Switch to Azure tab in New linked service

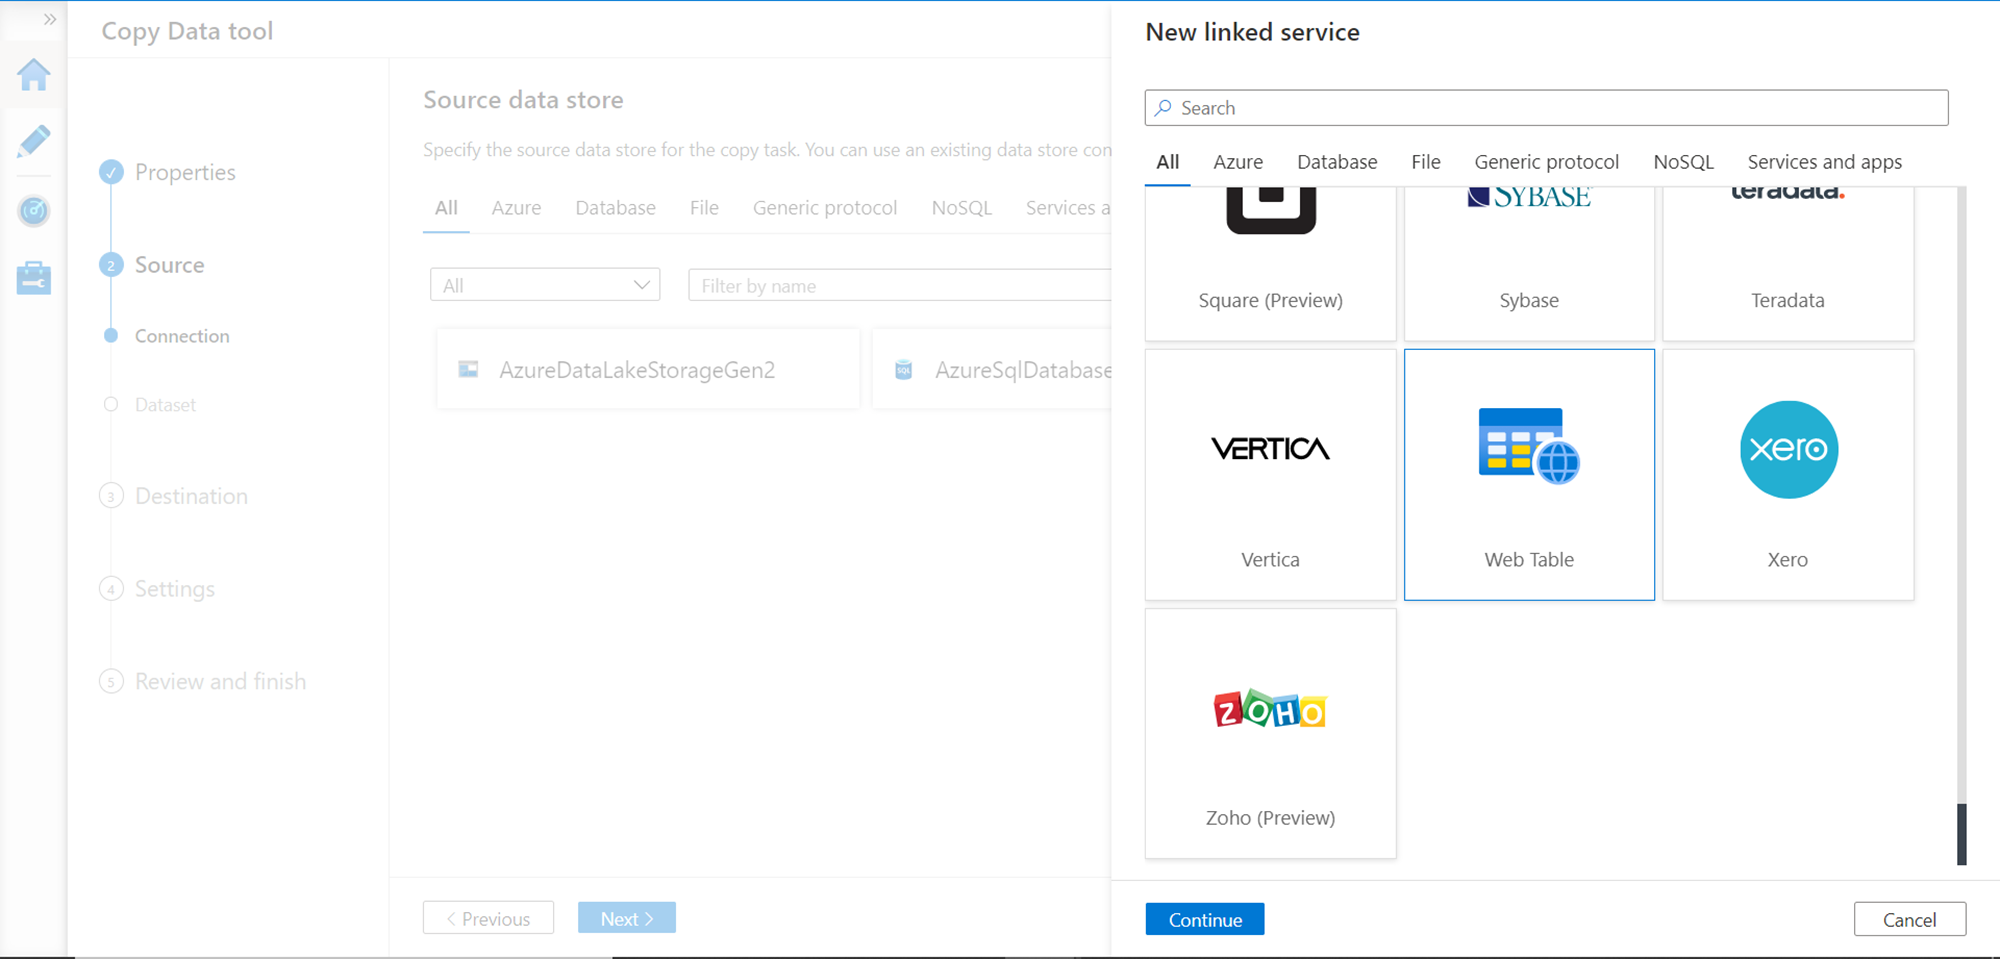click(1238, 162)
